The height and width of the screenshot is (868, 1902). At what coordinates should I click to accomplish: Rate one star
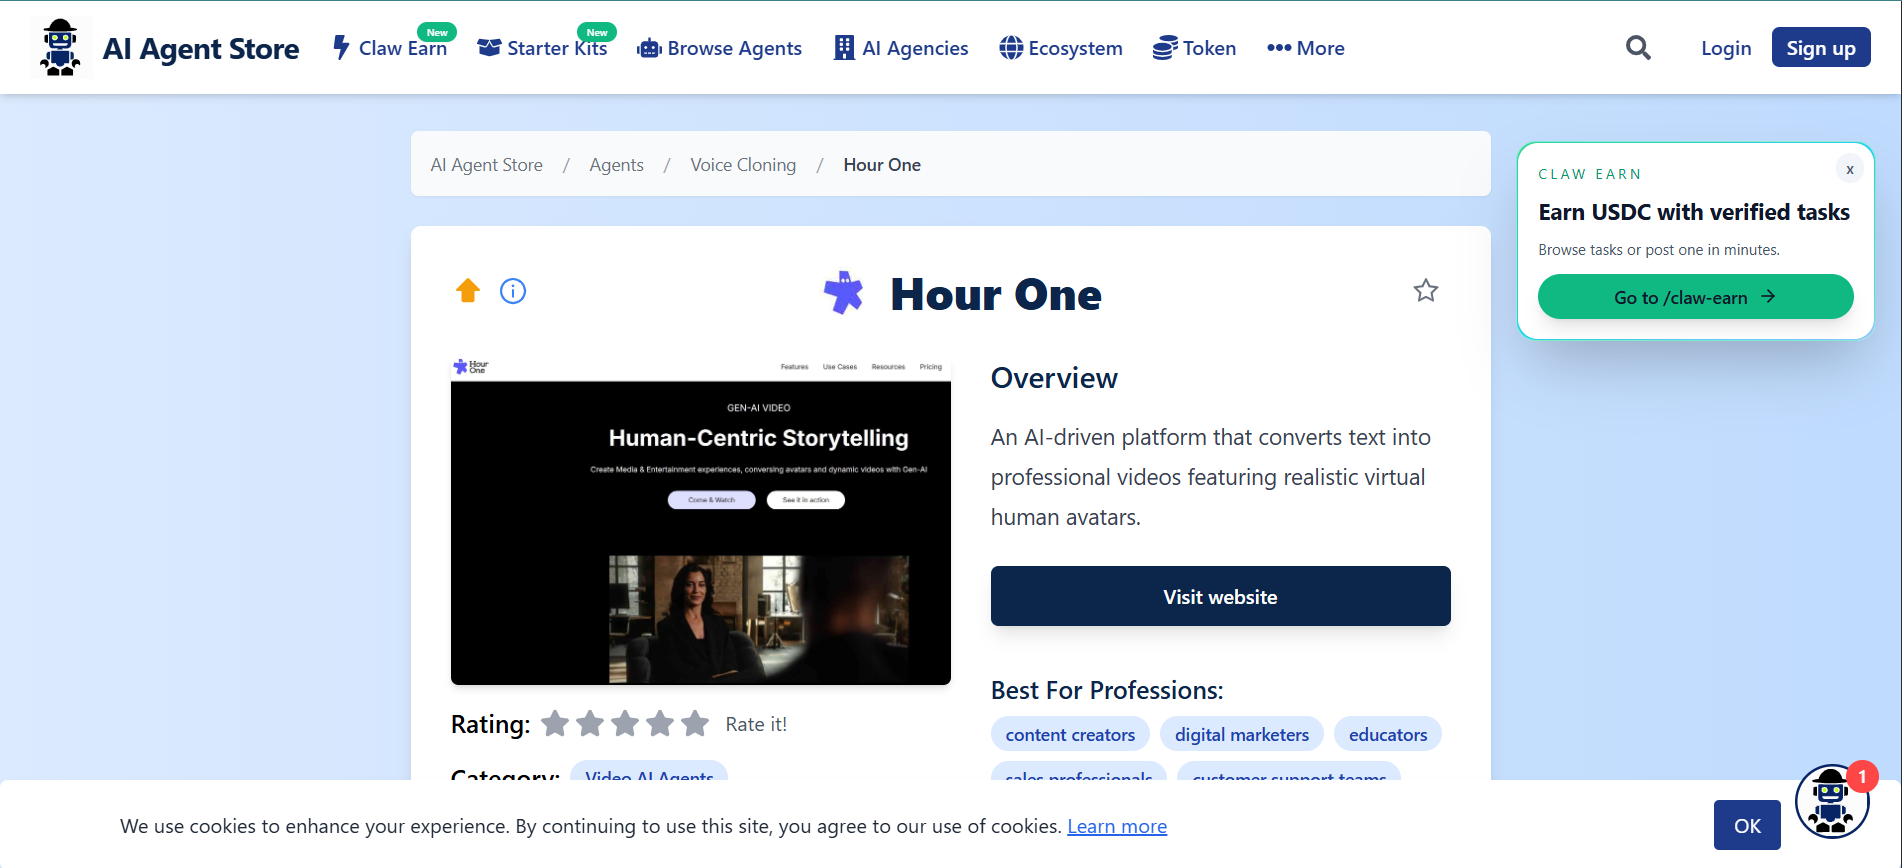point(555,723)
